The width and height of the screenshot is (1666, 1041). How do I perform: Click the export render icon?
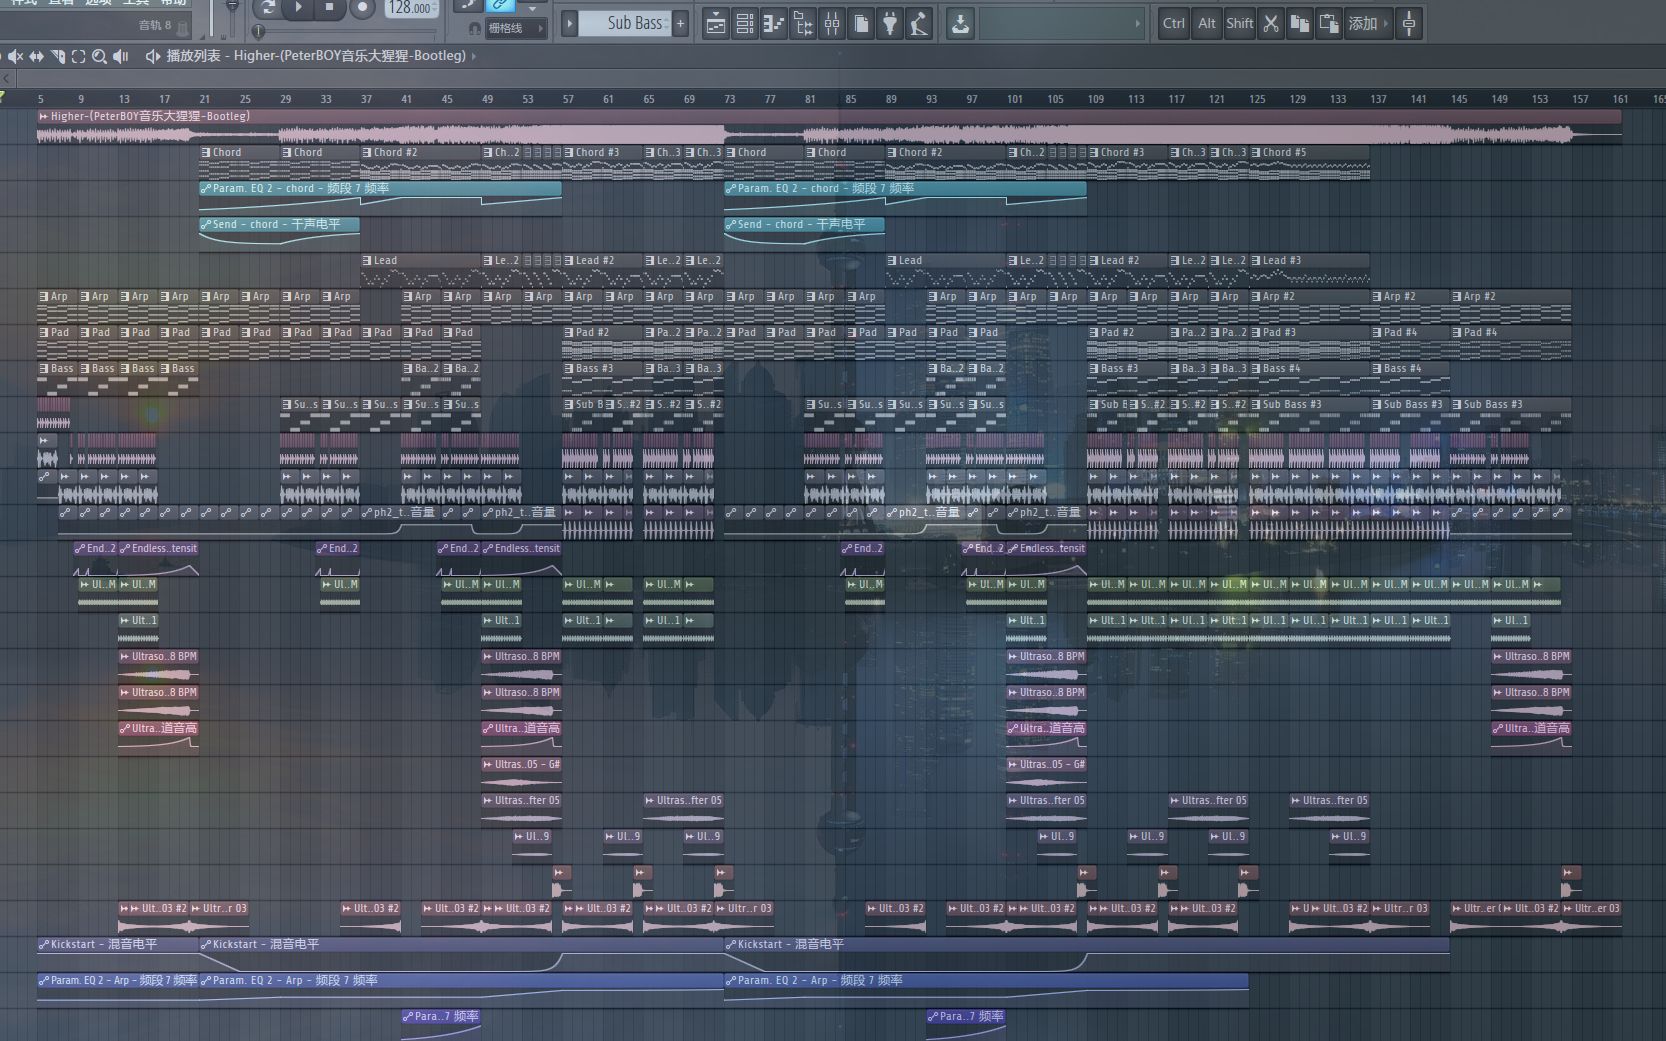tap(959, 23)
